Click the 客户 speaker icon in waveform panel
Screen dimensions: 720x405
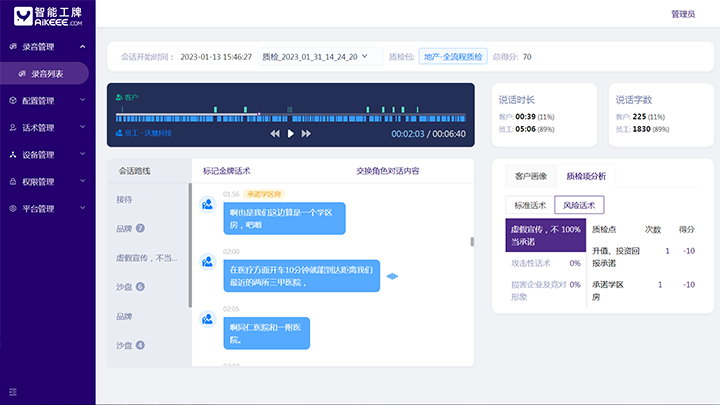[119, 97]
